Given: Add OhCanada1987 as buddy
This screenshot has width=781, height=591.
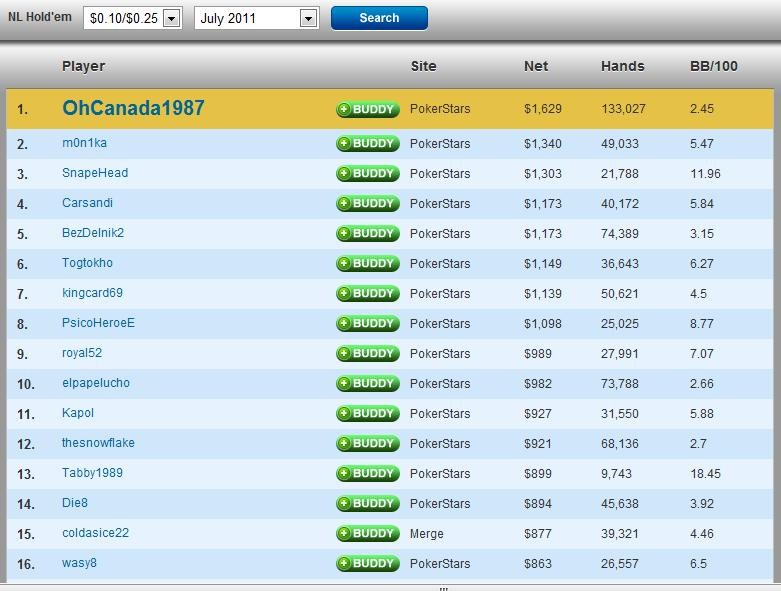Looking at the screenshot, I should (368, 109).
